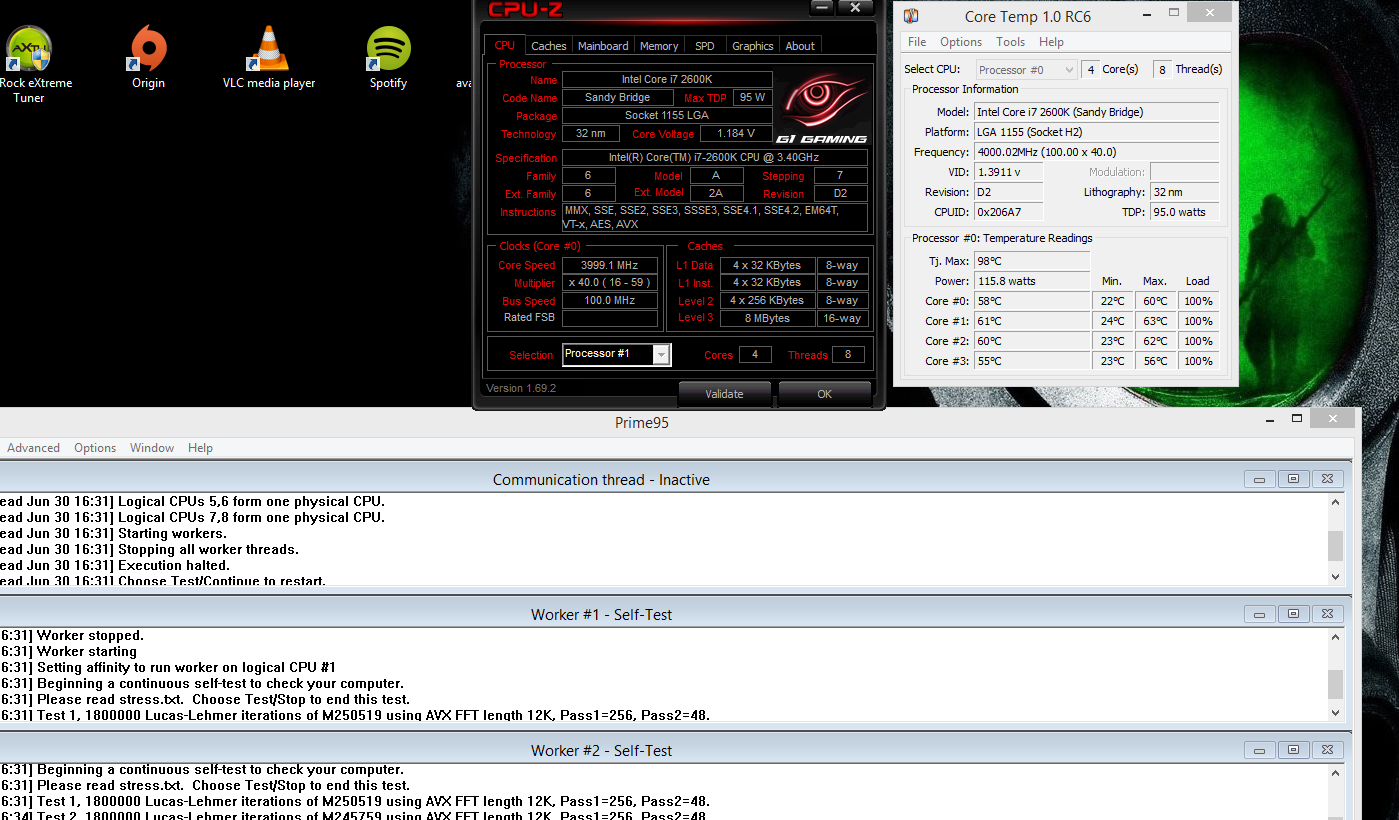This screenshot has height=820, width=1399.
Task: Select the Graphics tab in CPU-Z
Action: click(x=752, y=46)
